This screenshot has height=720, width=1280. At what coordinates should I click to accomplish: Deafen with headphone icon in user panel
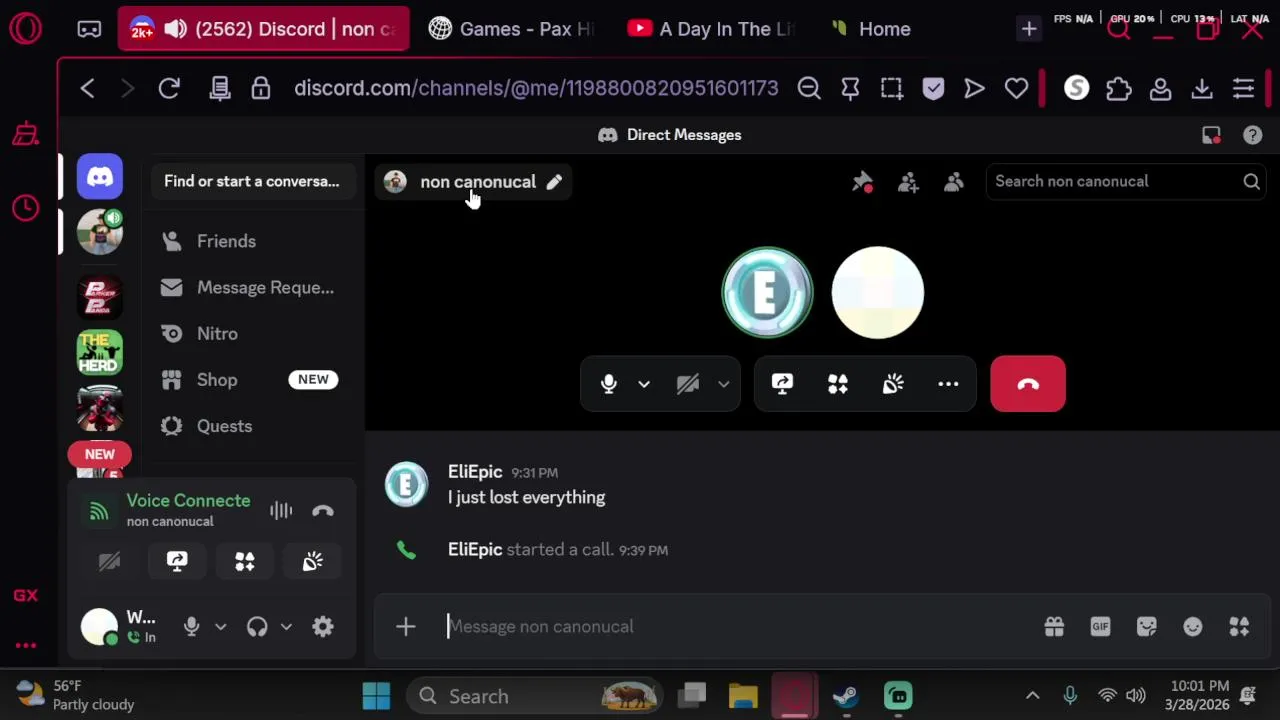257,627
